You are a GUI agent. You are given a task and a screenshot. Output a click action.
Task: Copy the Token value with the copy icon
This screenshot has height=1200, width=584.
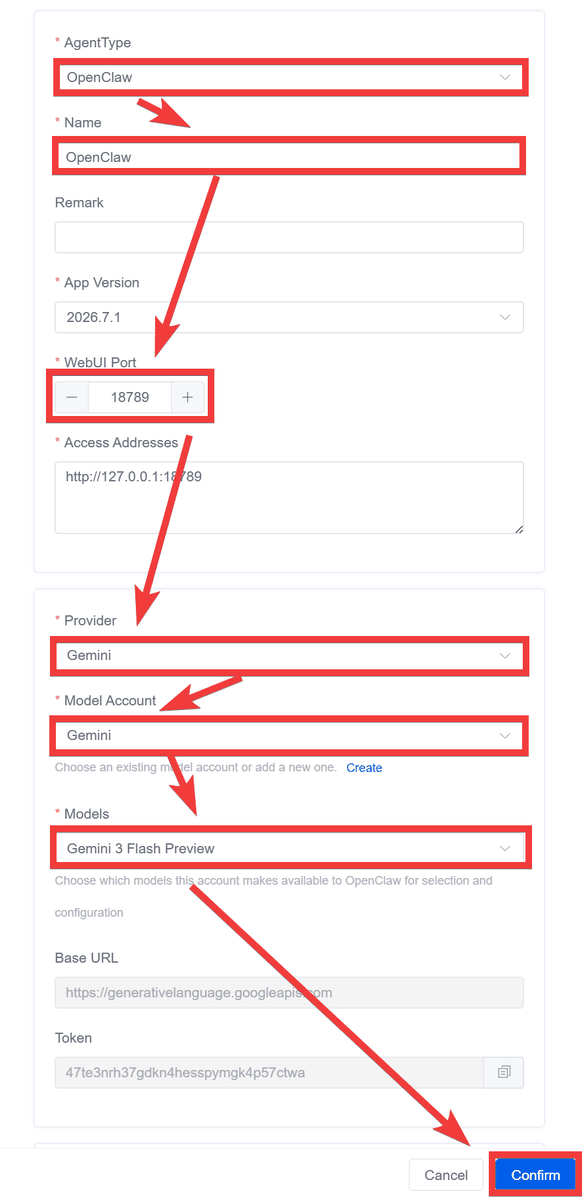point(504,1072)
